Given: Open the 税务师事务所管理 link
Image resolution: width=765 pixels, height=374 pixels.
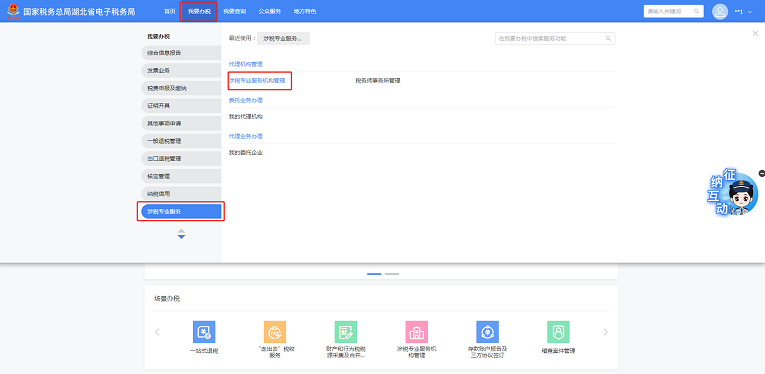Looking at the screenshot, I should pyautogui.click(x=378, y=80).
